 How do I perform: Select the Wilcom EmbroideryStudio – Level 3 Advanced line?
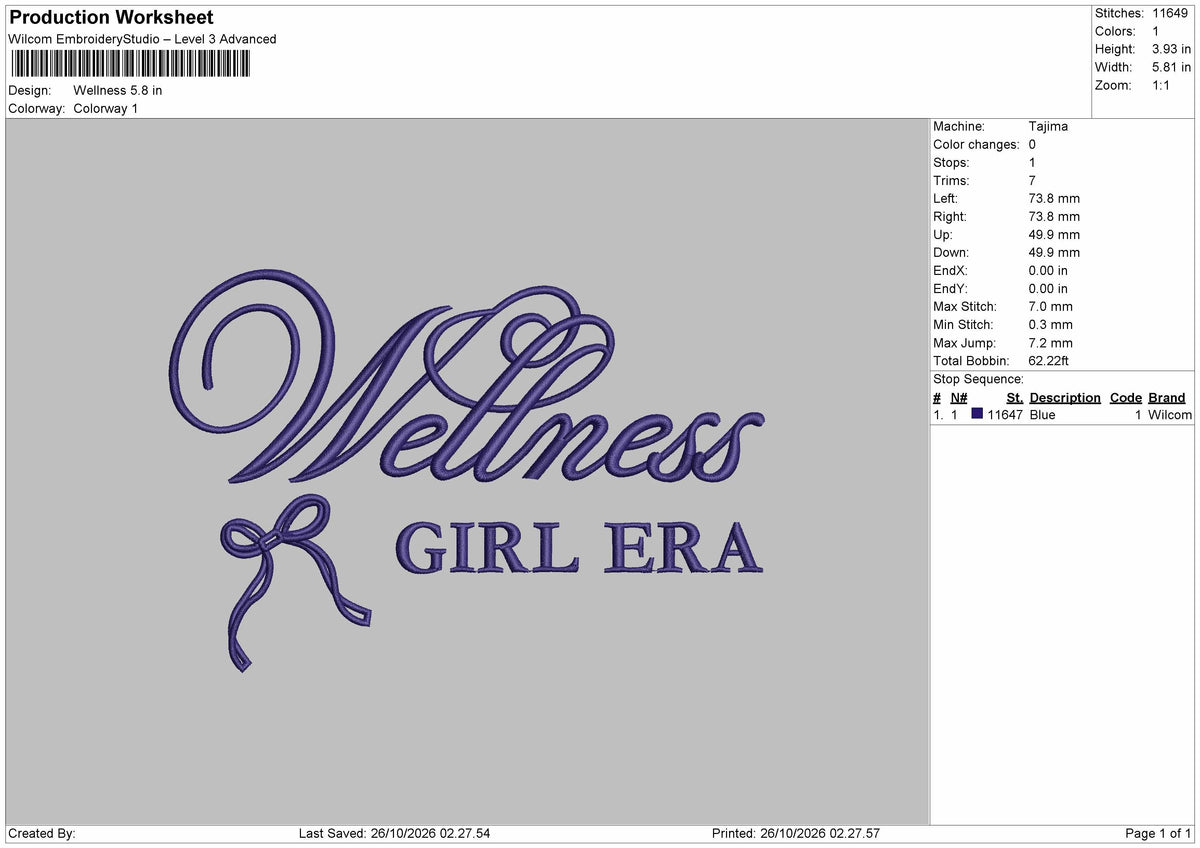tap(142, 39)
